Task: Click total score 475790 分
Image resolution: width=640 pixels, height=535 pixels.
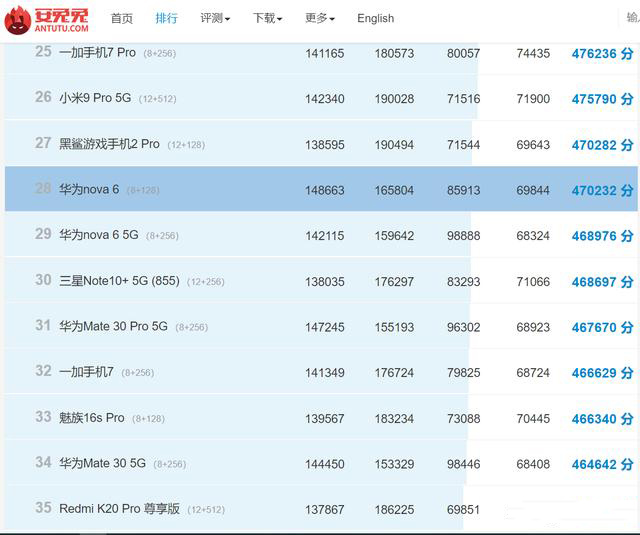Action: click(602, 99)
